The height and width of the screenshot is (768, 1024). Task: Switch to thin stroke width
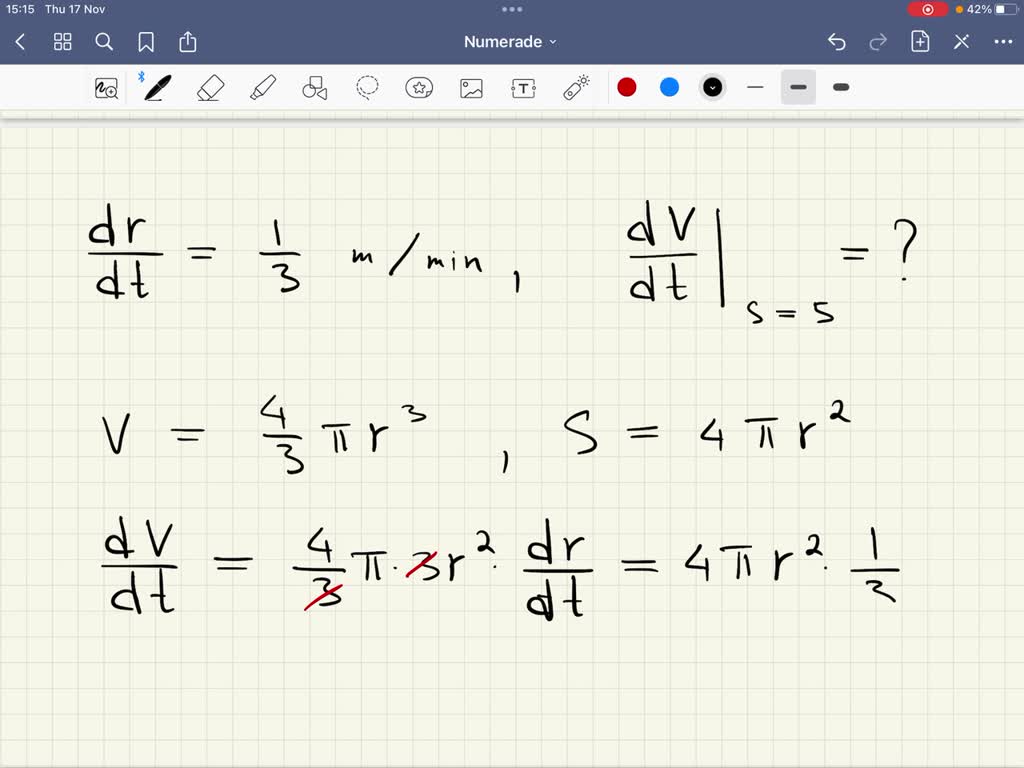point(755,87)
